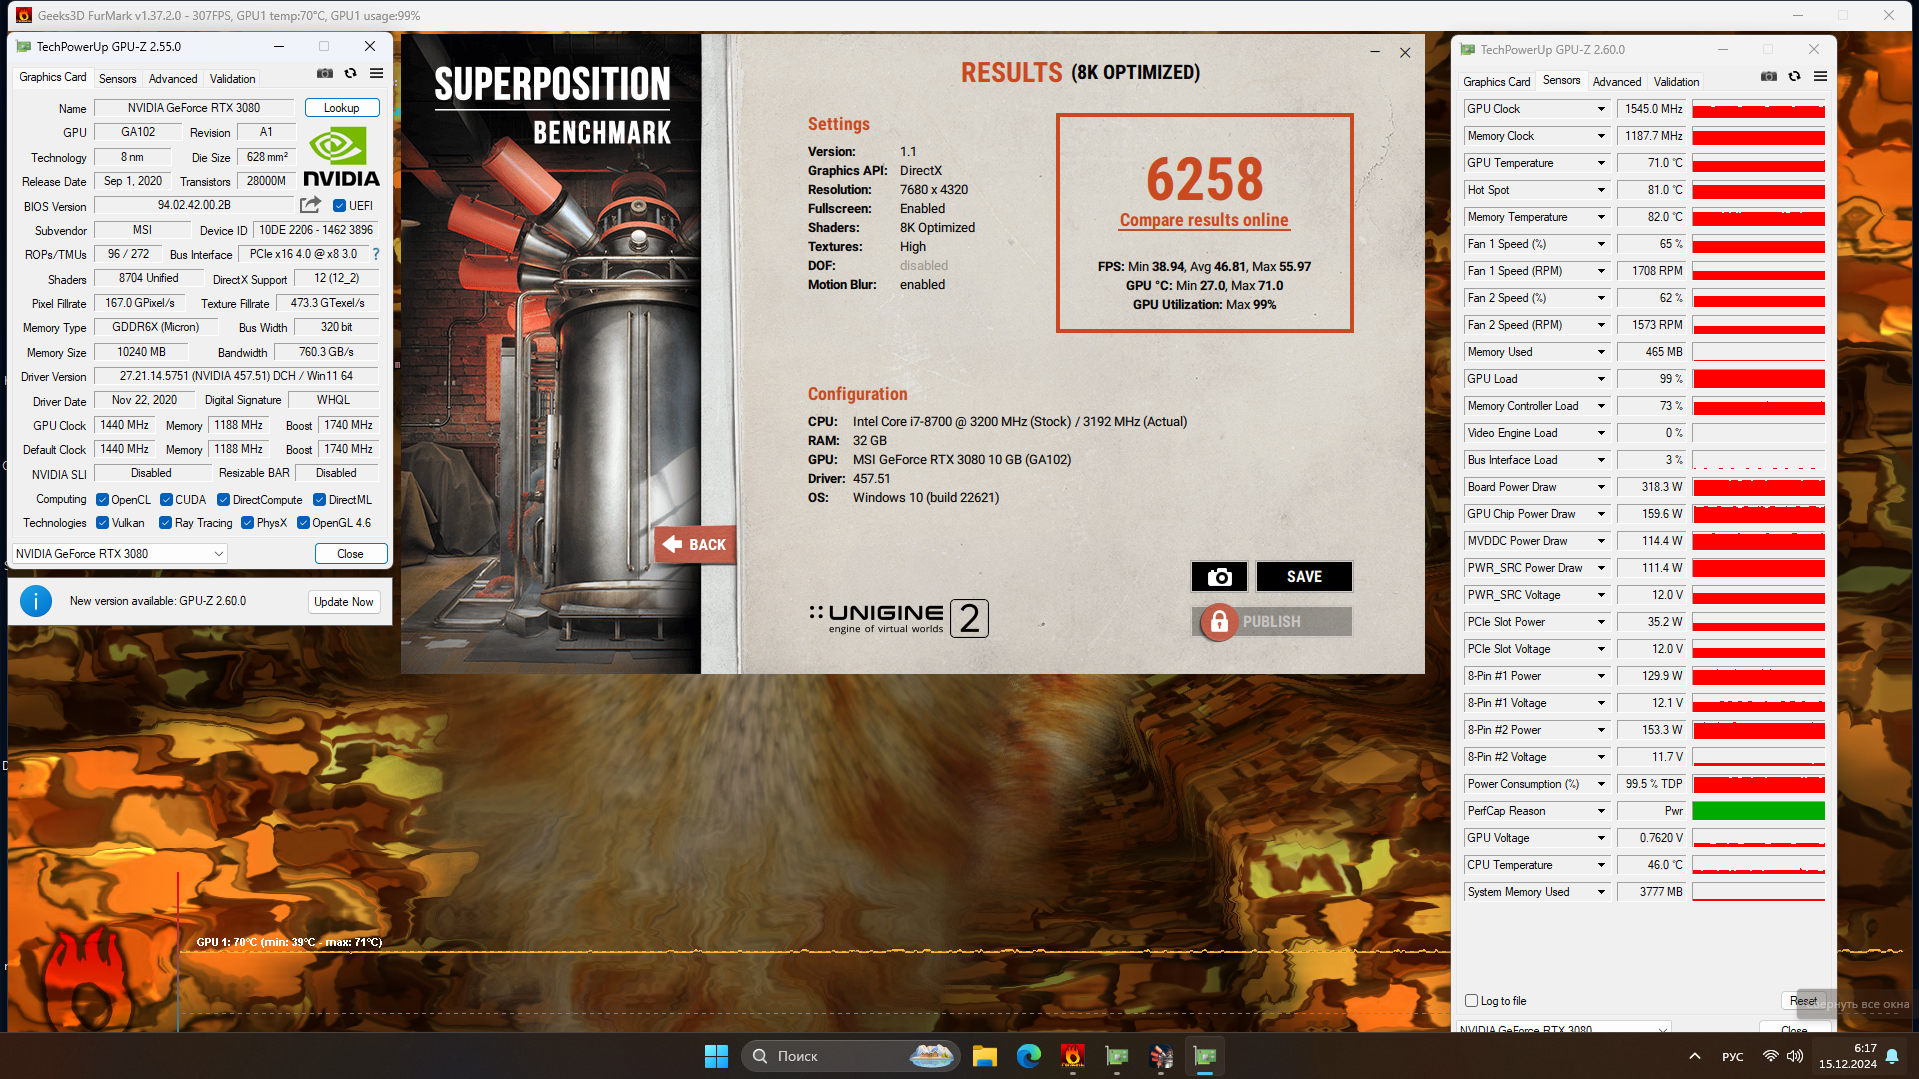Click the NVIDIA logo in GPU-Z
1919x1079 pixels.
coord(341,156)
